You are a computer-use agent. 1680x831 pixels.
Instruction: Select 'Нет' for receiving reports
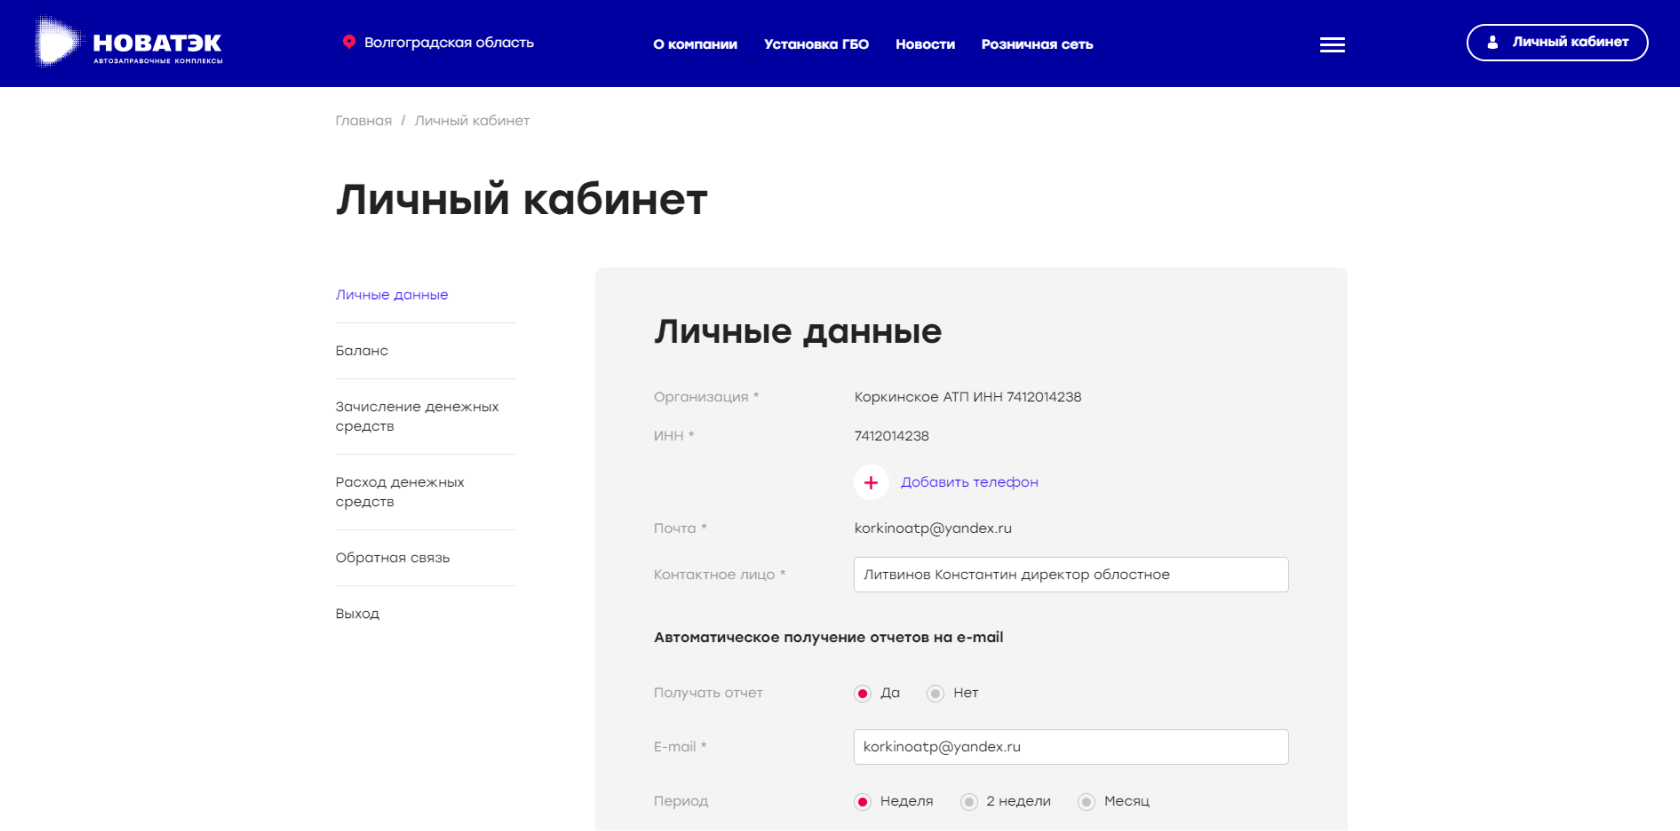pos(936,693)
